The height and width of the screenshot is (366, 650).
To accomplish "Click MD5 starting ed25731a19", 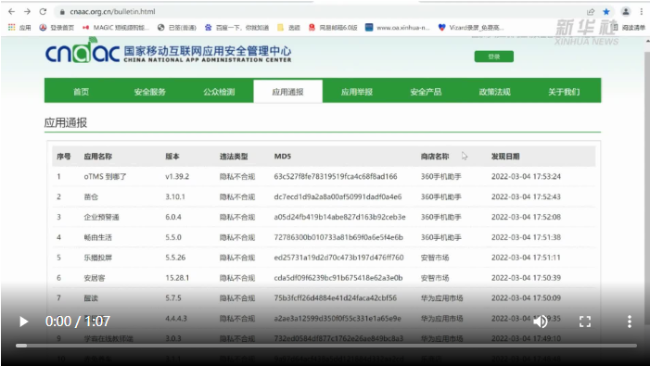I will [339, 257].
